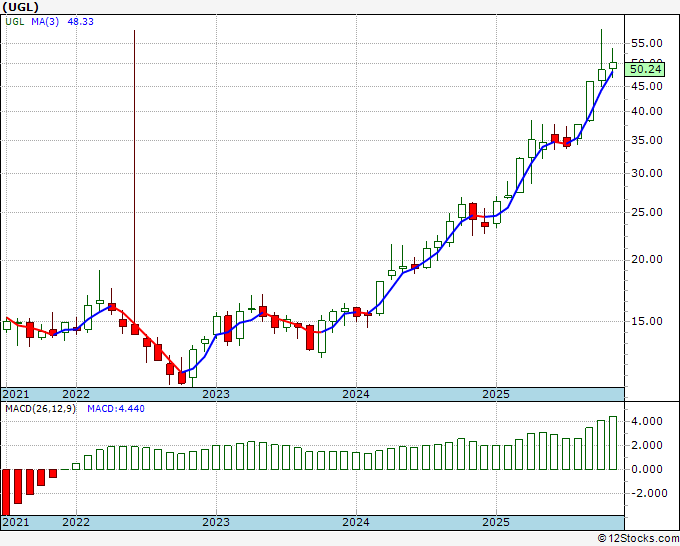Click the MA(3) indicator label
680x546 pixels.
click(45, 22)
